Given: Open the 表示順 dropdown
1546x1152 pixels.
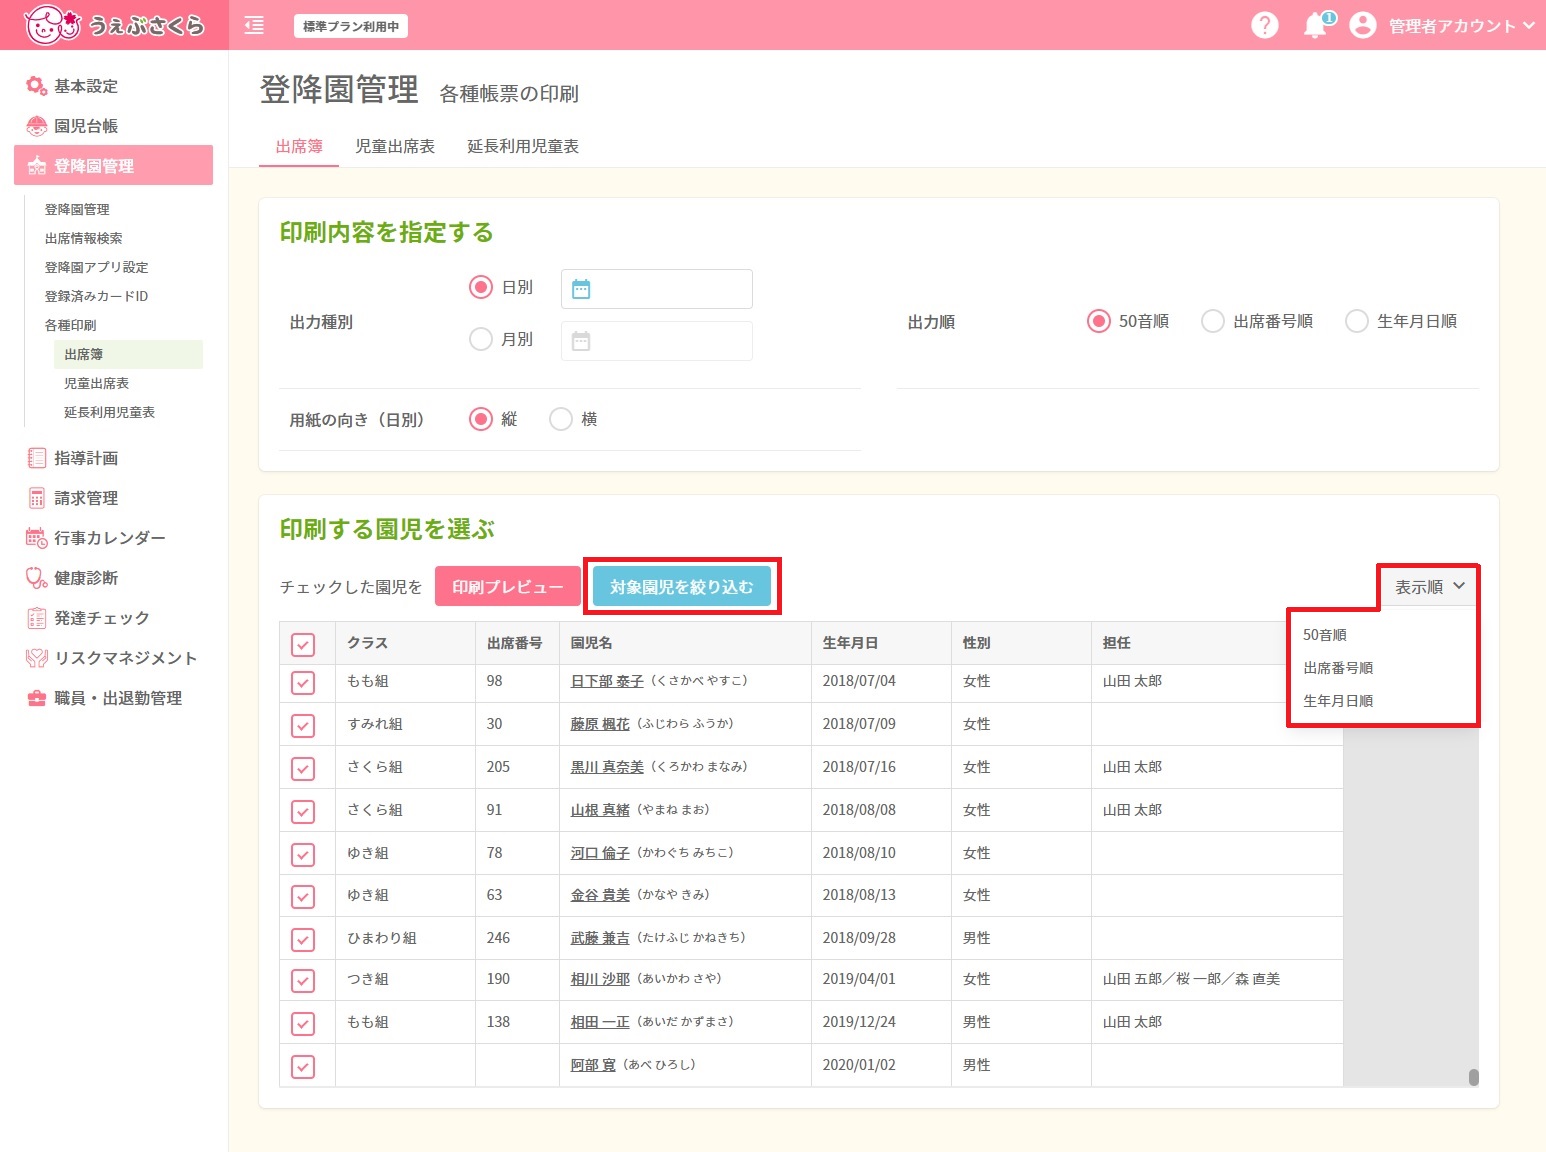Looking at the screenshot, I should 1429,587.
